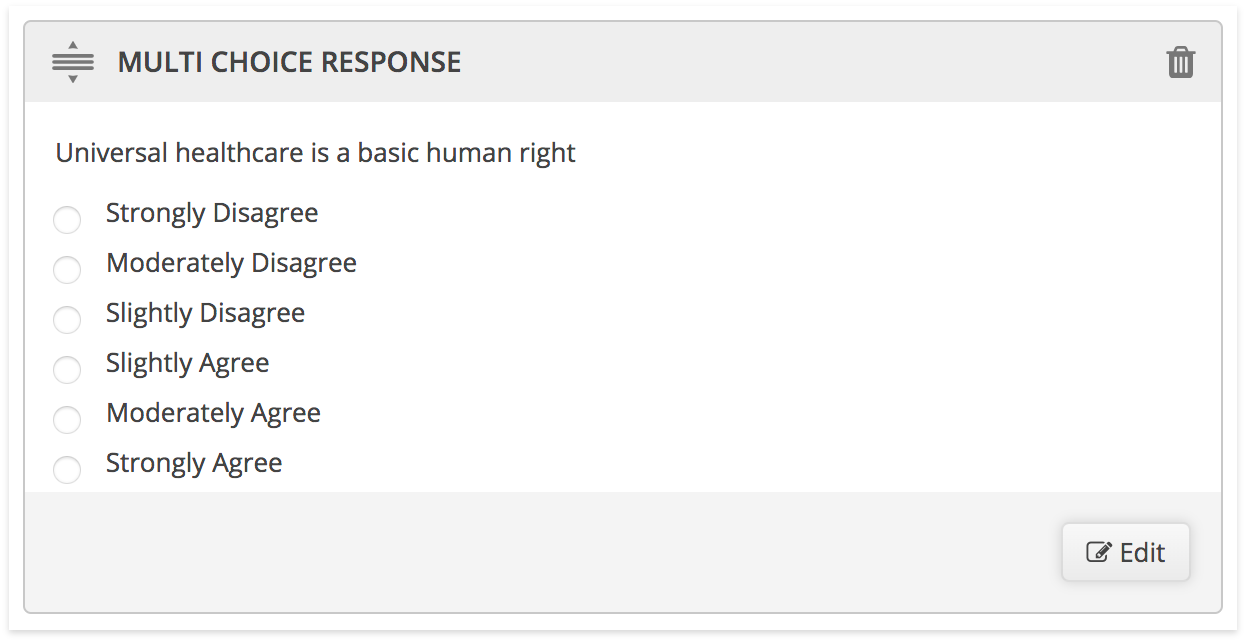
Task: Click the 'Slightly Agree' option label
Action: click(x=187, y=363)
